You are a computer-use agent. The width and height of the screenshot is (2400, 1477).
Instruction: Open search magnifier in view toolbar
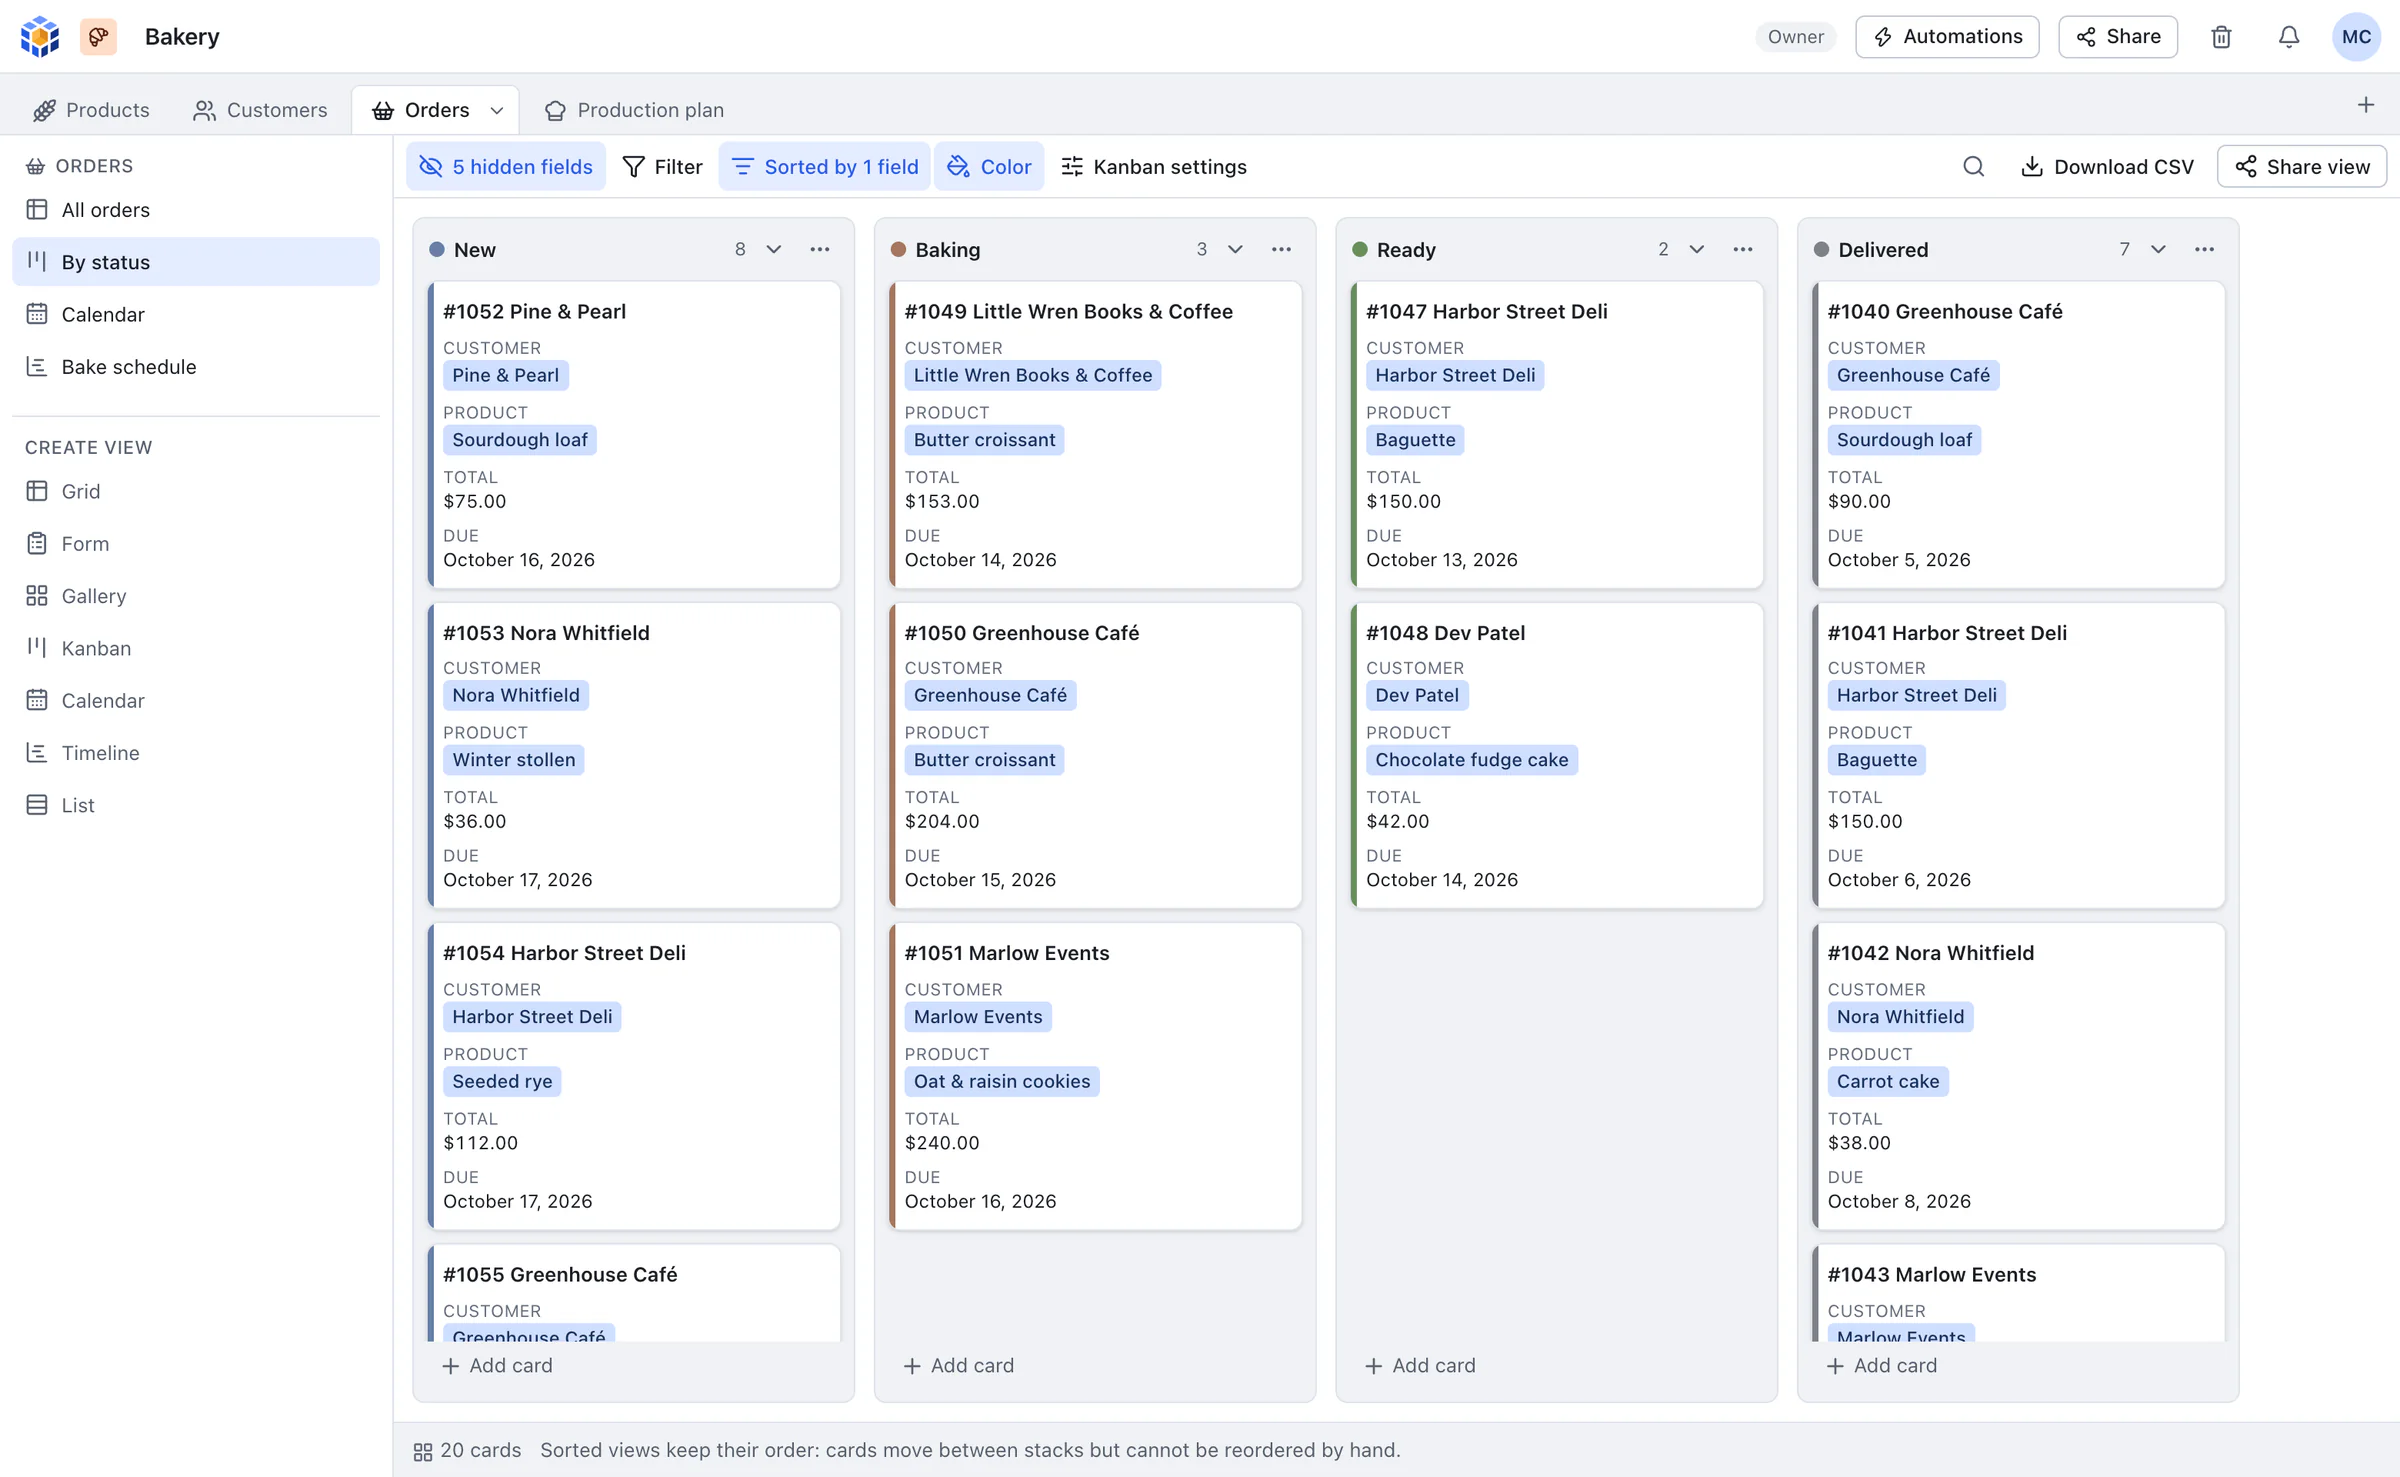[x=1973, y=166]
